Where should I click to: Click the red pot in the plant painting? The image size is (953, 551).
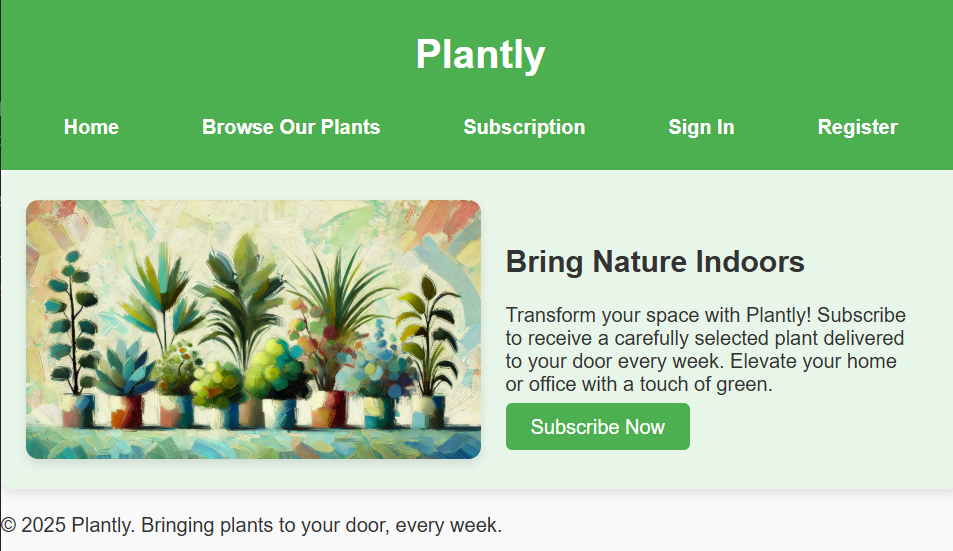126,412
